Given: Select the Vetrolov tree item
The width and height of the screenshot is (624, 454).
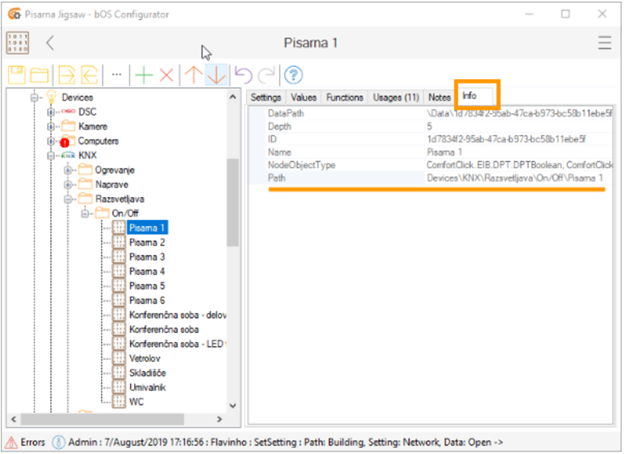Looking at the screenshot, I should [x=147, y=358].
